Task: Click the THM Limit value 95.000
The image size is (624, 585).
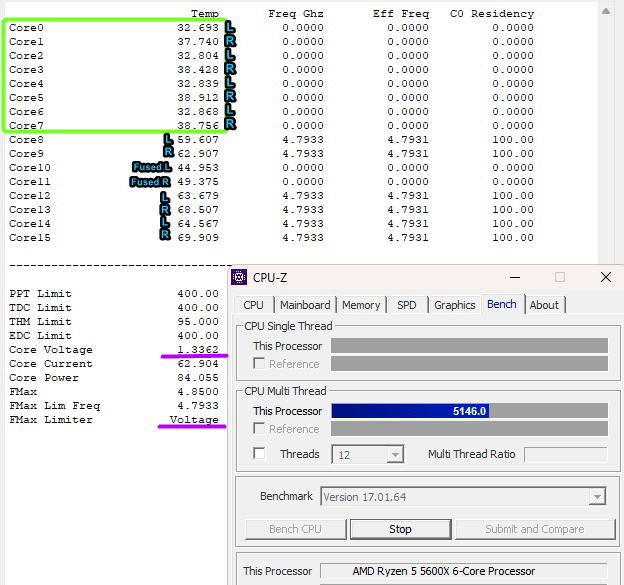Action: click(x=198, y=322)
